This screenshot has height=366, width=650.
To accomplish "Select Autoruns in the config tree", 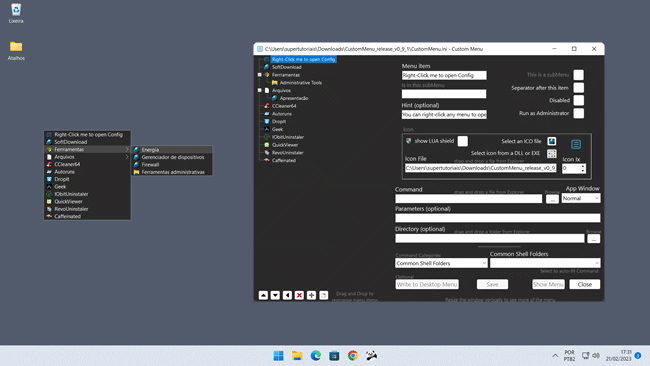I will click(281, 114).
